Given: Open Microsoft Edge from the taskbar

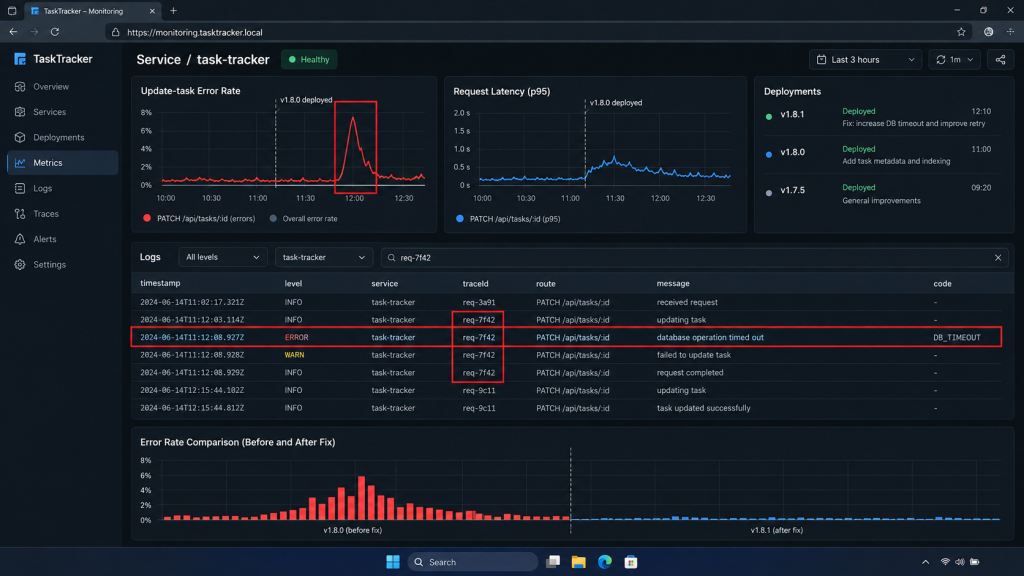Looking at the screenshot, I should (x=605, y=562).
